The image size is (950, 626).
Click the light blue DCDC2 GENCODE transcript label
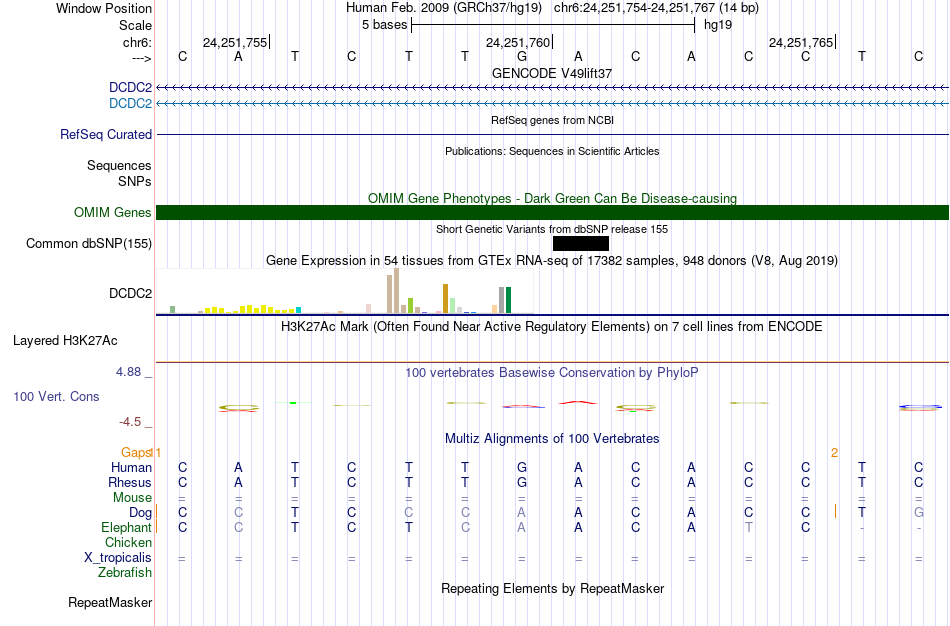point(130,103)
